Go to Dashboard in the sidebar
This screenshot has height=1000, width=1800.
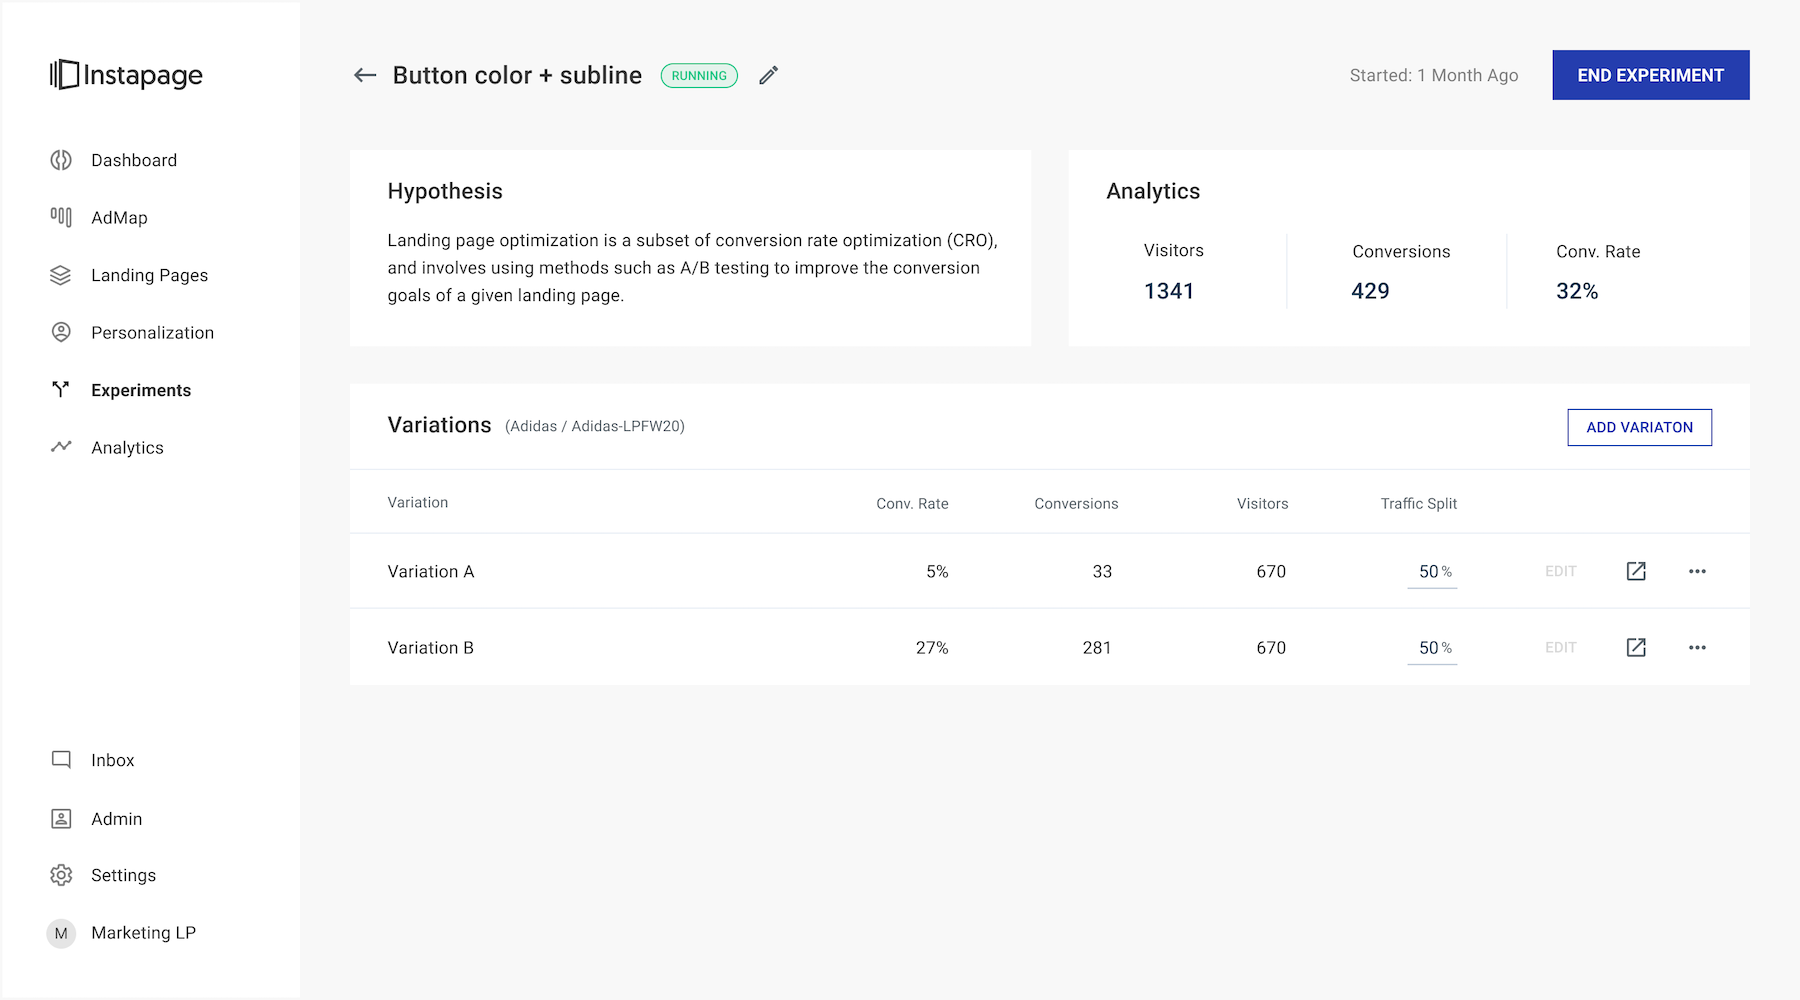133,160
